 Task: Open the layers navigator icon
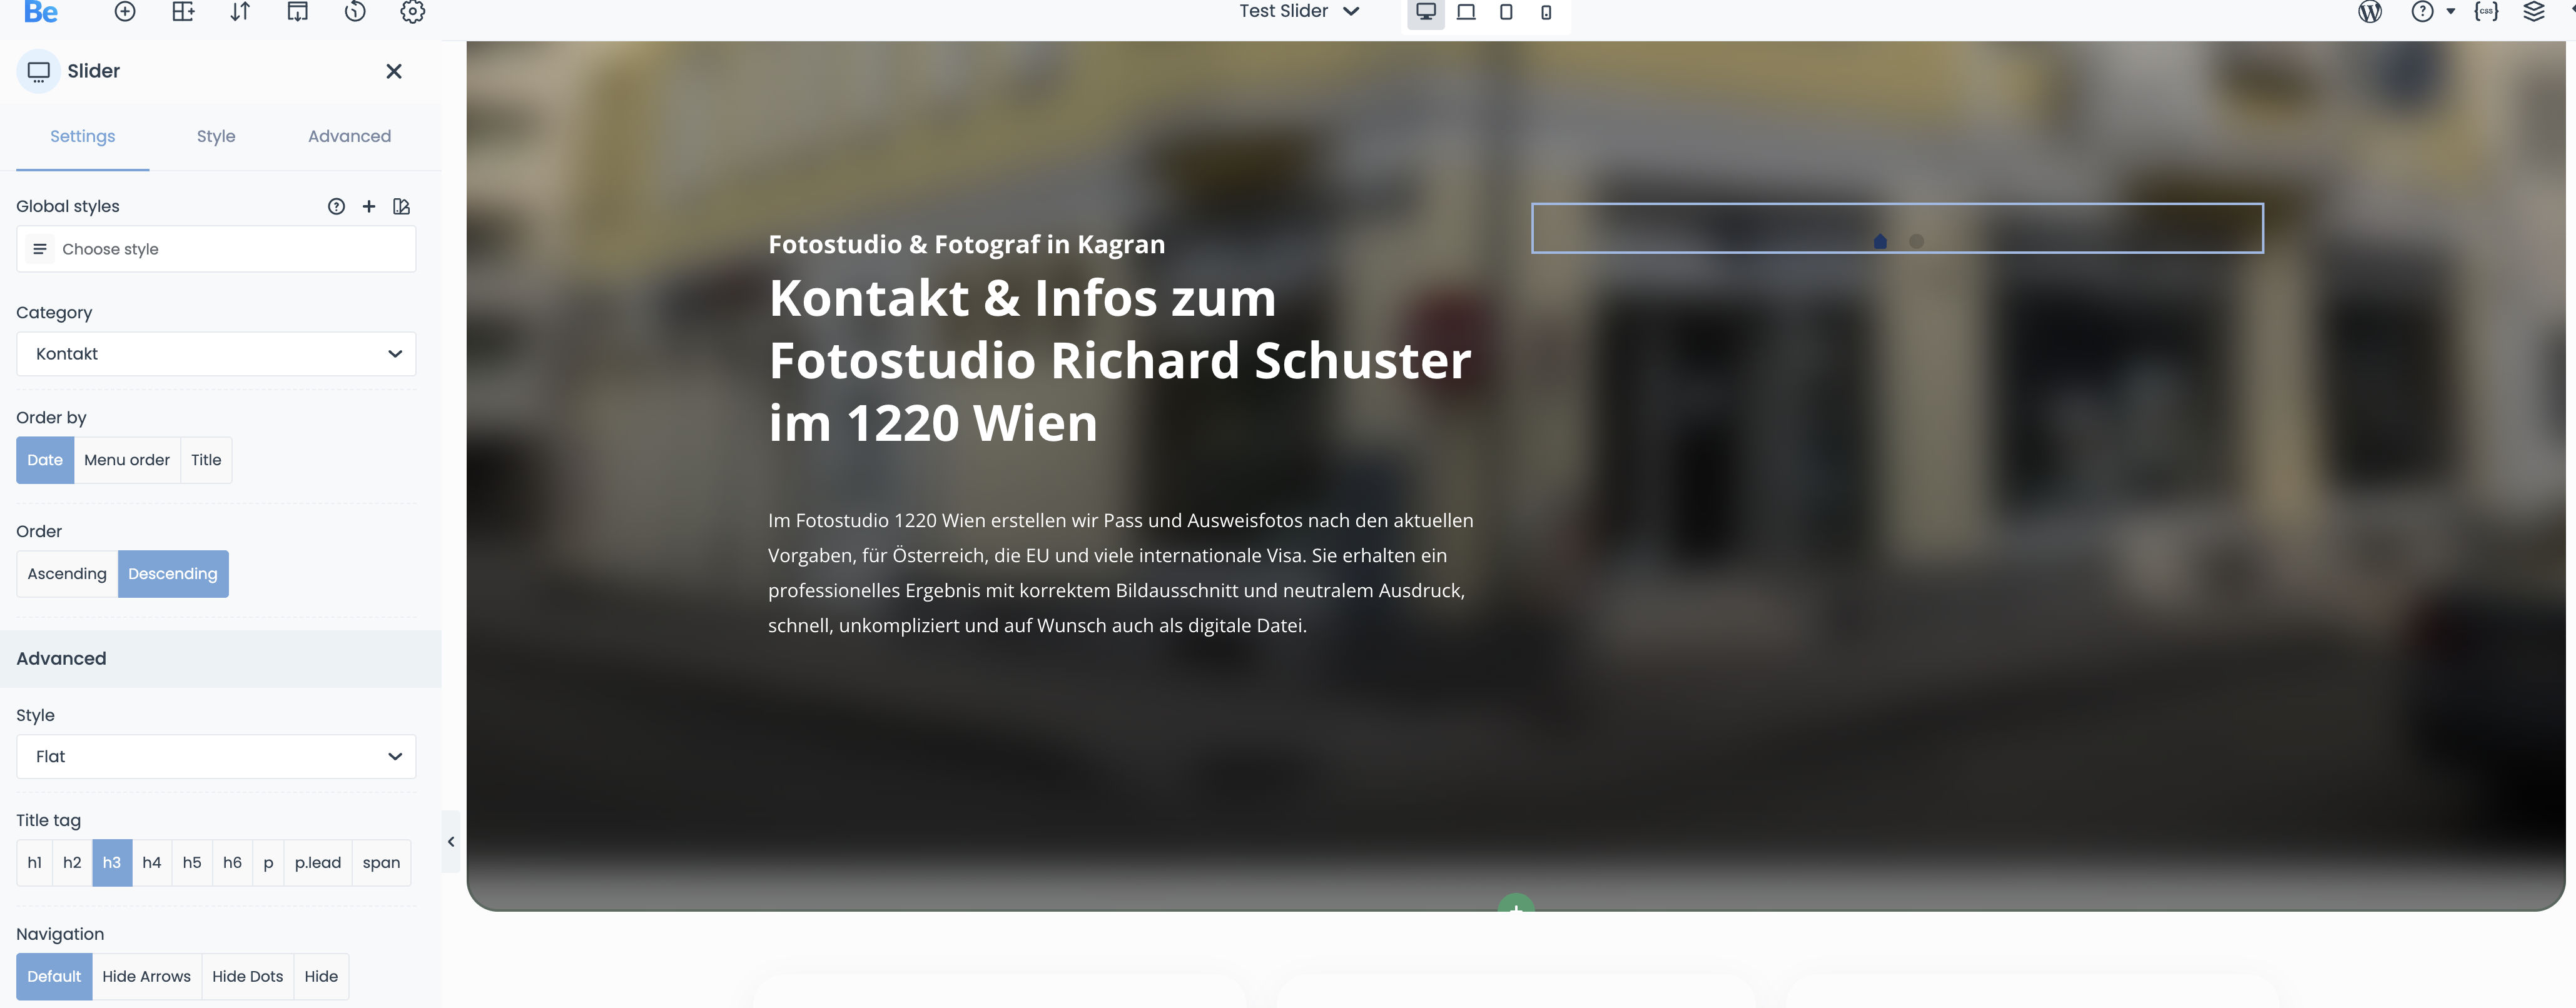click(2533, 12)
